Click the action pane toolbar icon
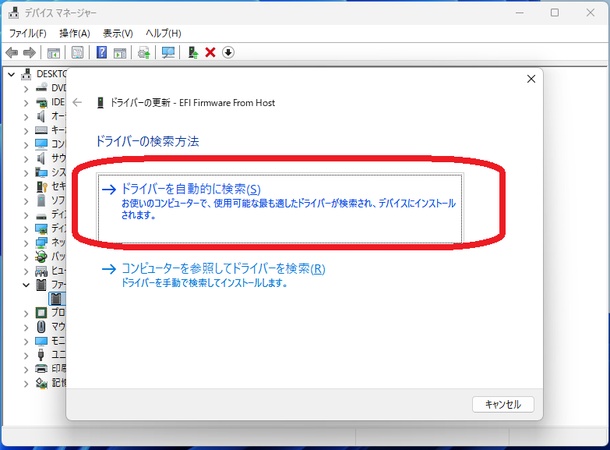This screenshot has height=450, width=610. pos(120,53)
